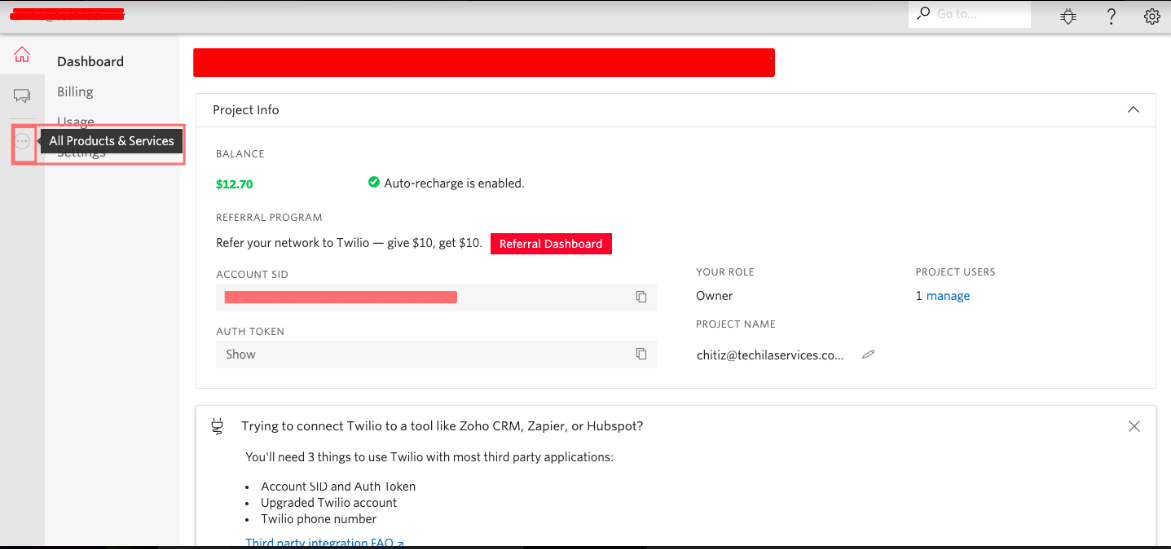Click Auto-recharge is enabled text
The width and height of the screenshot is (1171, 549).
454,183
